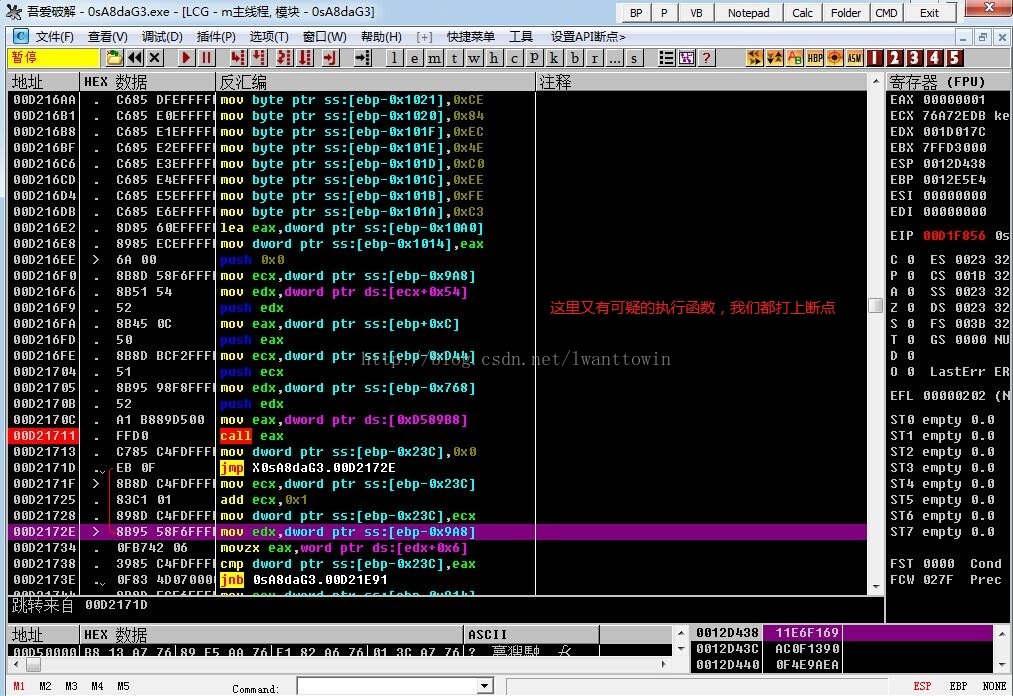The image size is (1013, 696).
Task: Open the log window with the l button
Action: pyautogui.click(x=394, y=58)
